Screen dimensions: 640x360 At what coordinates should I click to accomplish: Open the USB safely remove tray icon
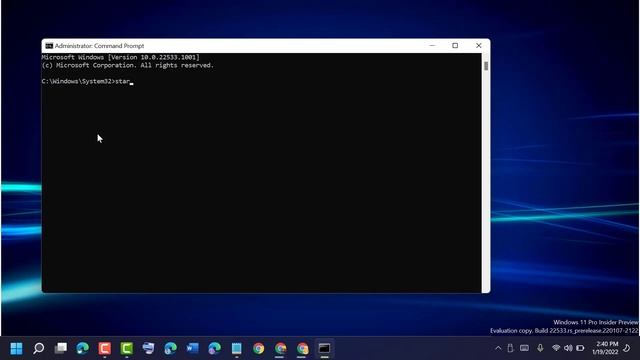(x=510, y=348)
